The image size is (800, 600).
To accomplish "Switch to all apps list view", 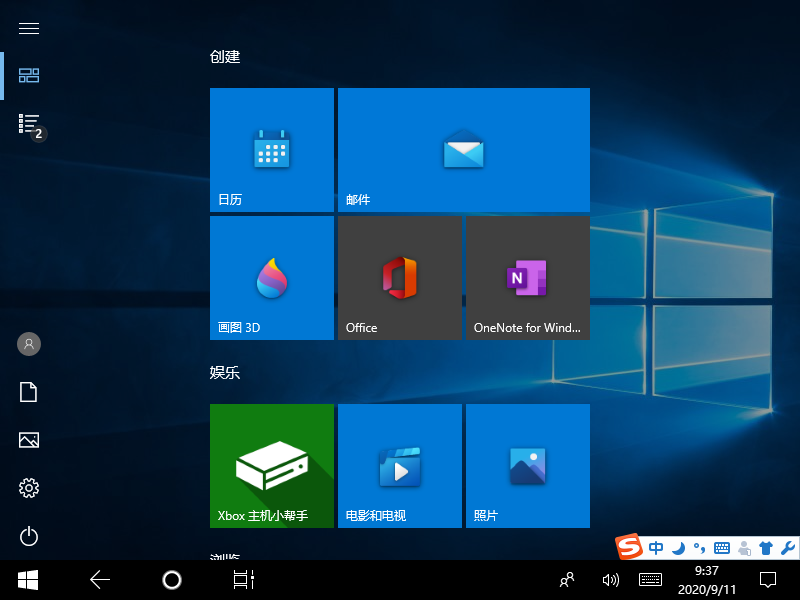I will (29, 124).
